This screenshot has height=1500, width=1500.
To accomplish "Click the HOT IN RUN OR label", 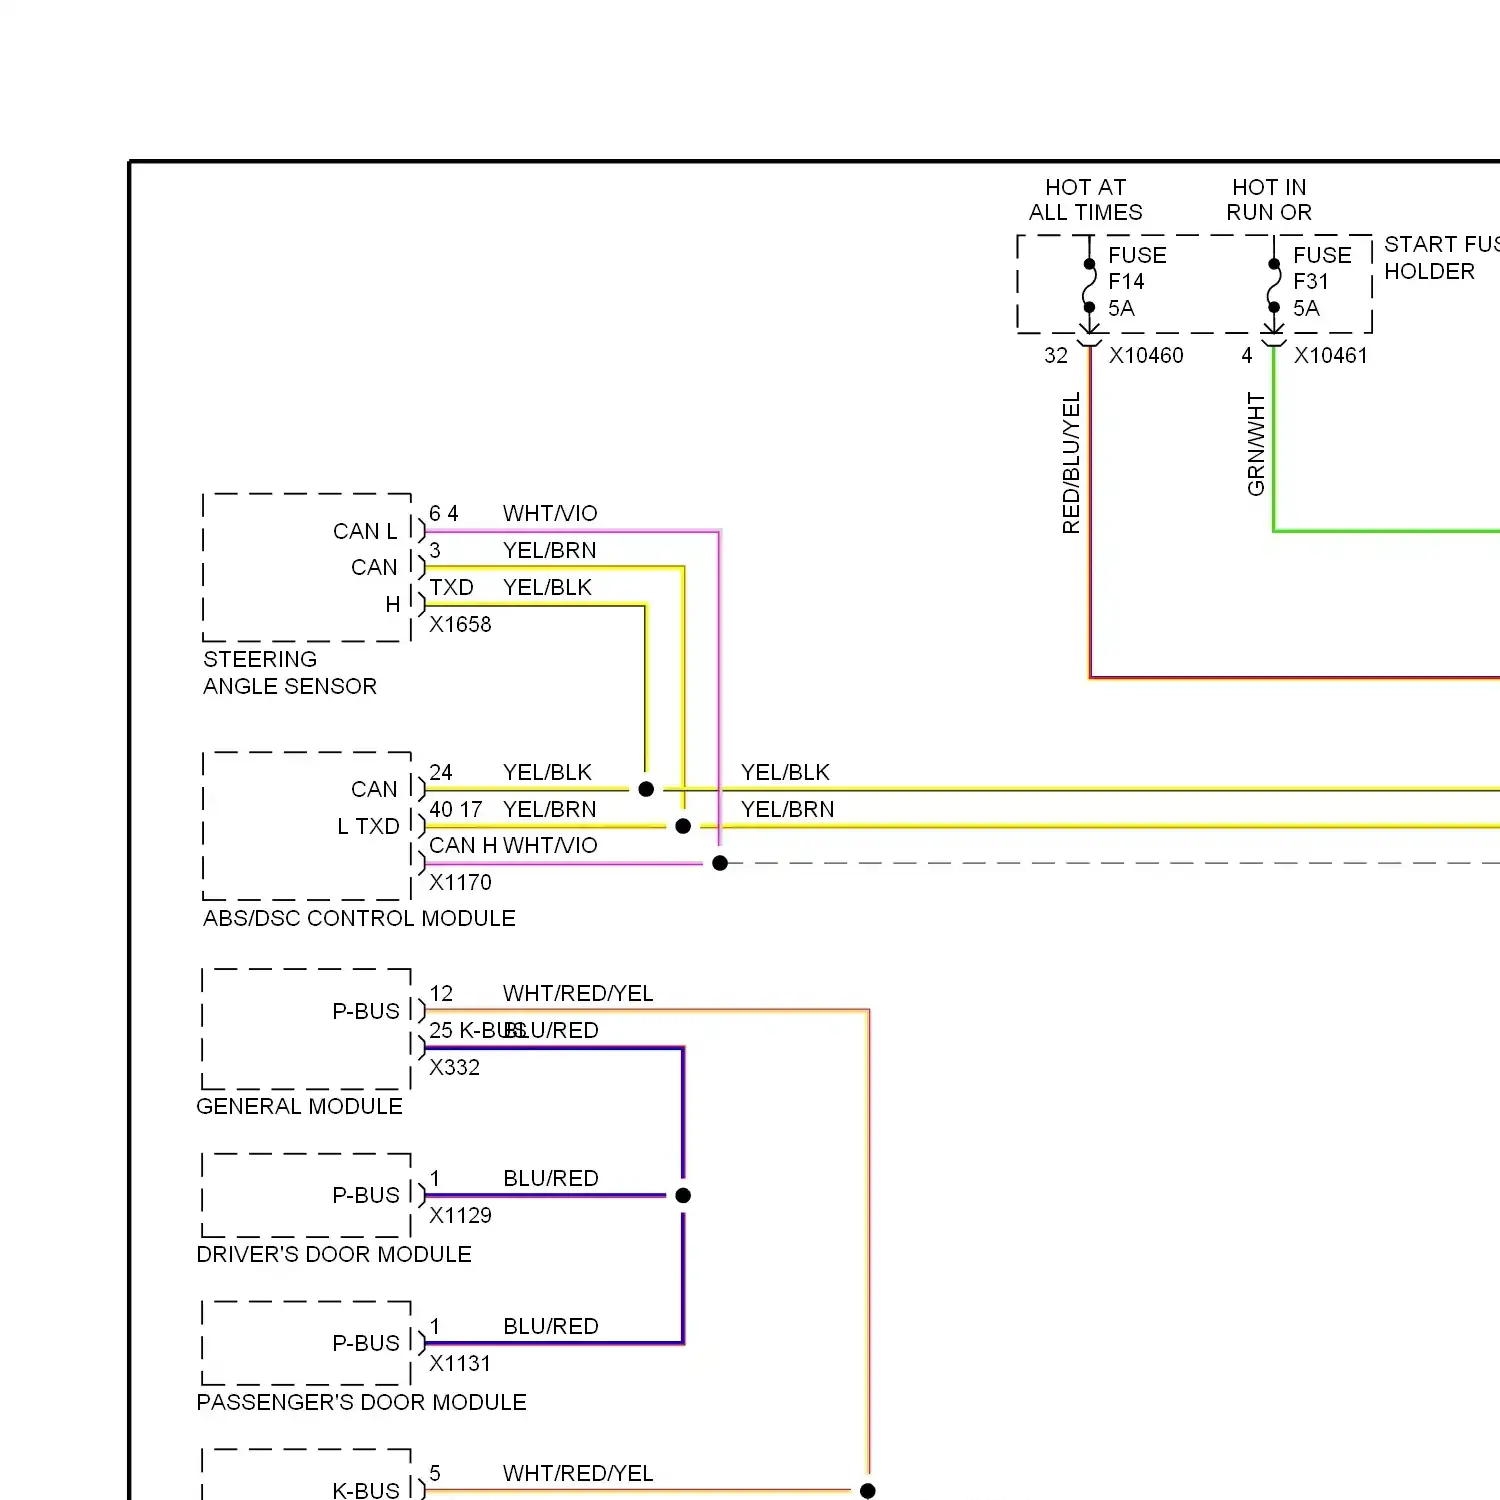I will point(1269,200).
